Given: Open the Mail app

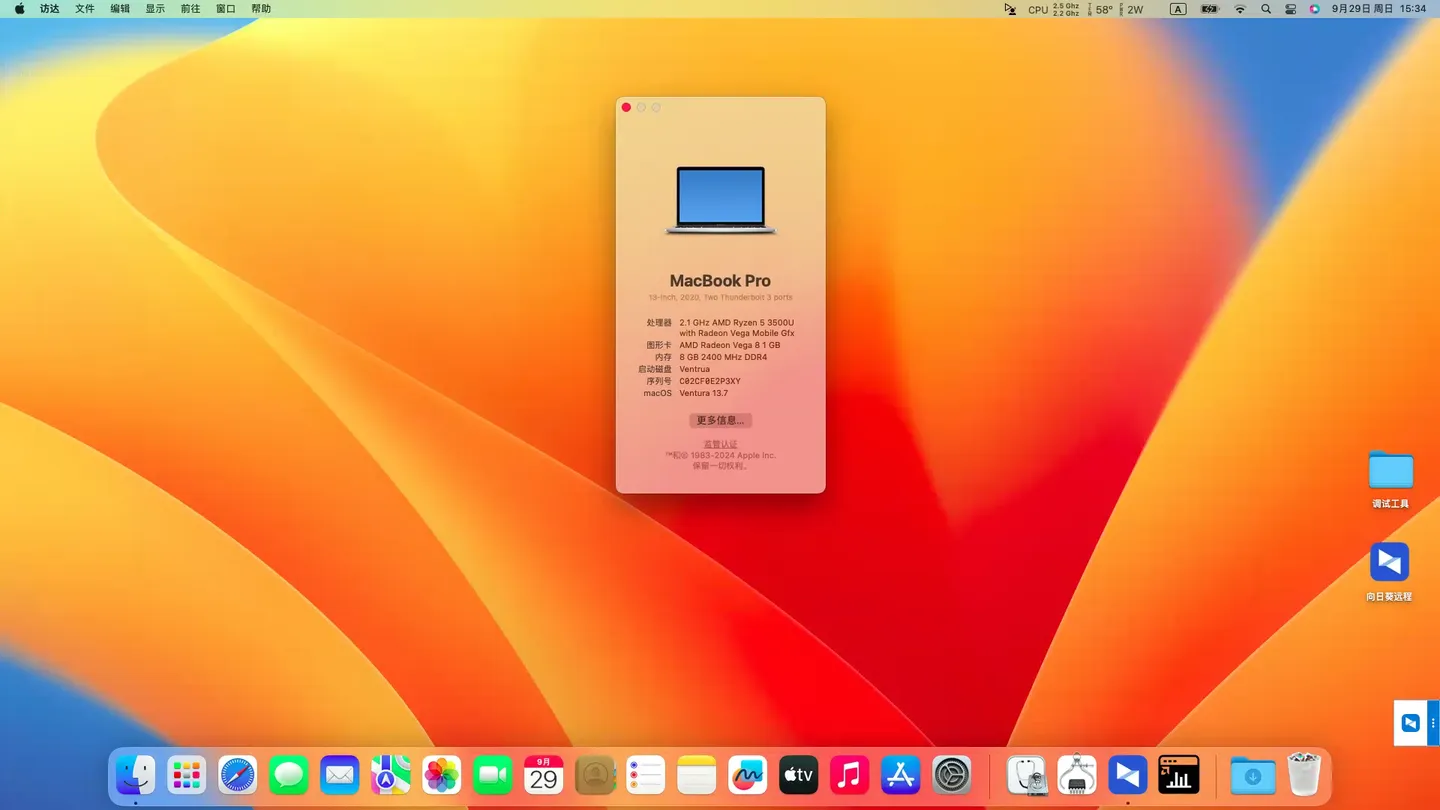Looking at the screenshot, I should click(339, 774).
